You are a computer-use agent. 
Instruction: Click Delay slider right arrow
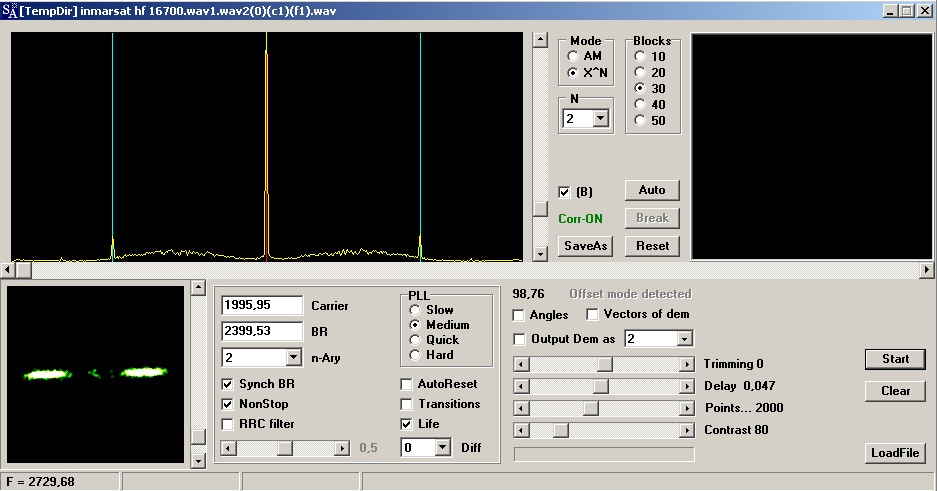(687, 386)
